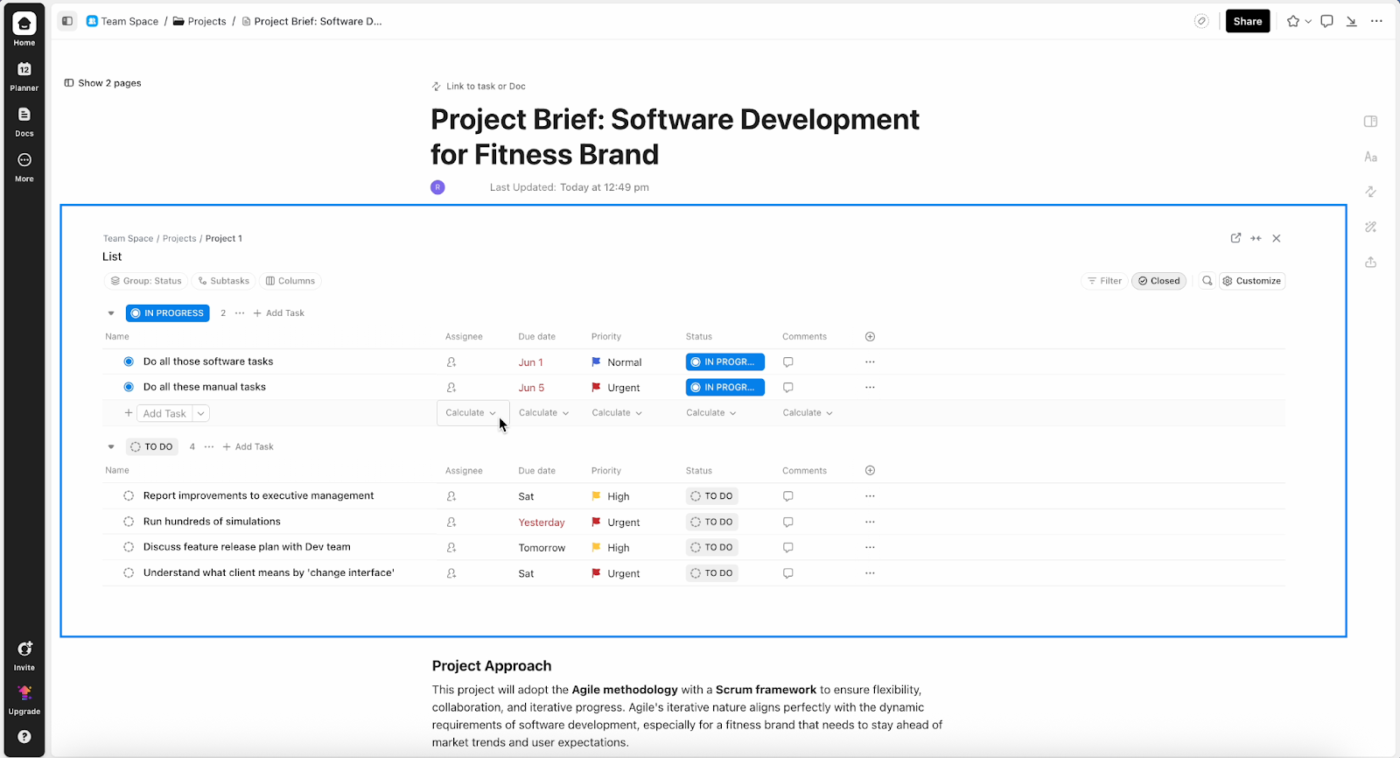The image size is (1400, 758).
Task: Collapse the TO DO group
Action: 110,446
